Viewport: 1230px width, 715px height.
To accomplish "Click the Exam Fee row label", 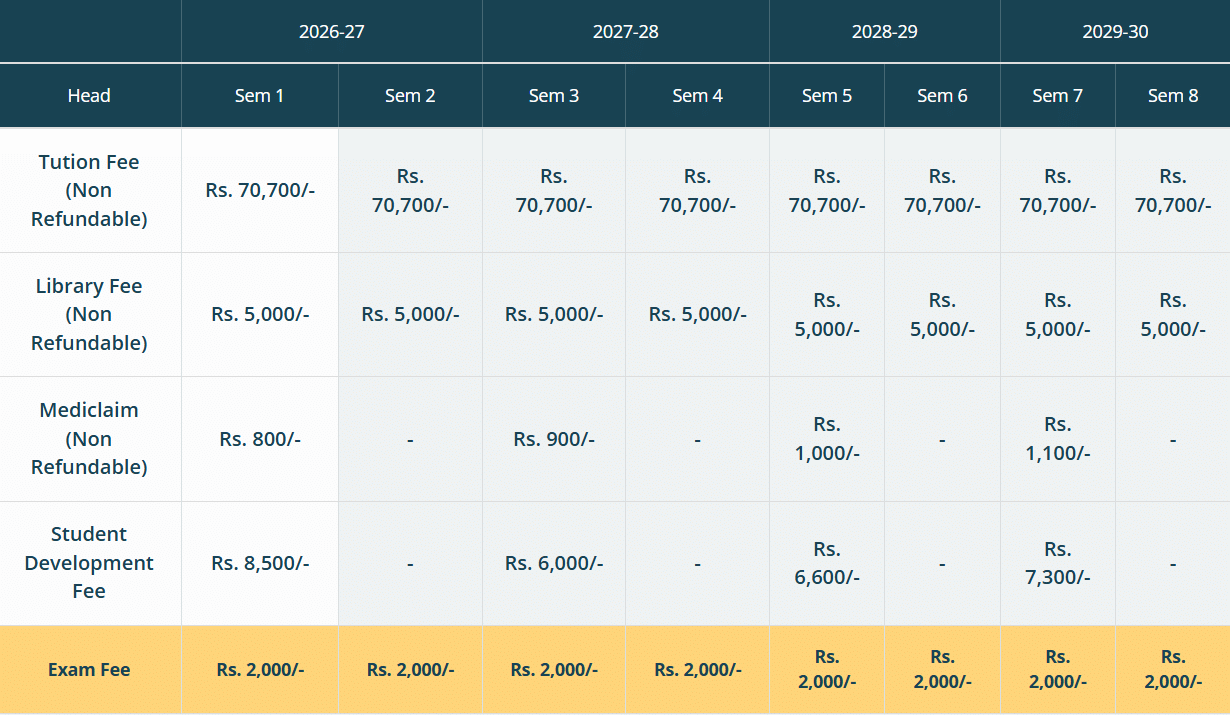I will (x=89, y=670).
